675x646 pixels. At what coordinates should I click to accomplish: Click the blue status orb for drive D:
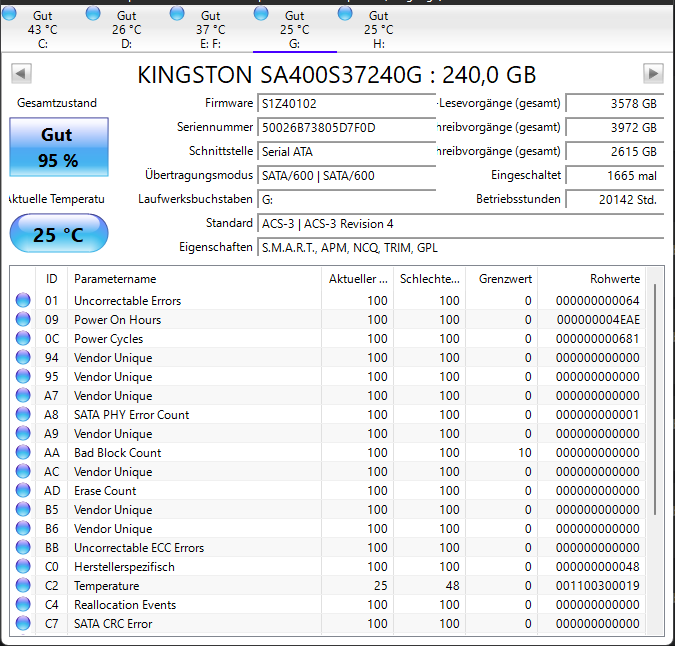93,13
